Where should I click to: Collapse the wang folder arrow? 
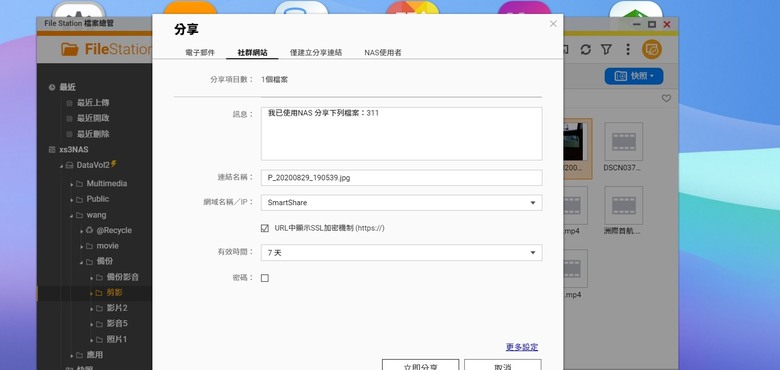[x=71, y=216]
